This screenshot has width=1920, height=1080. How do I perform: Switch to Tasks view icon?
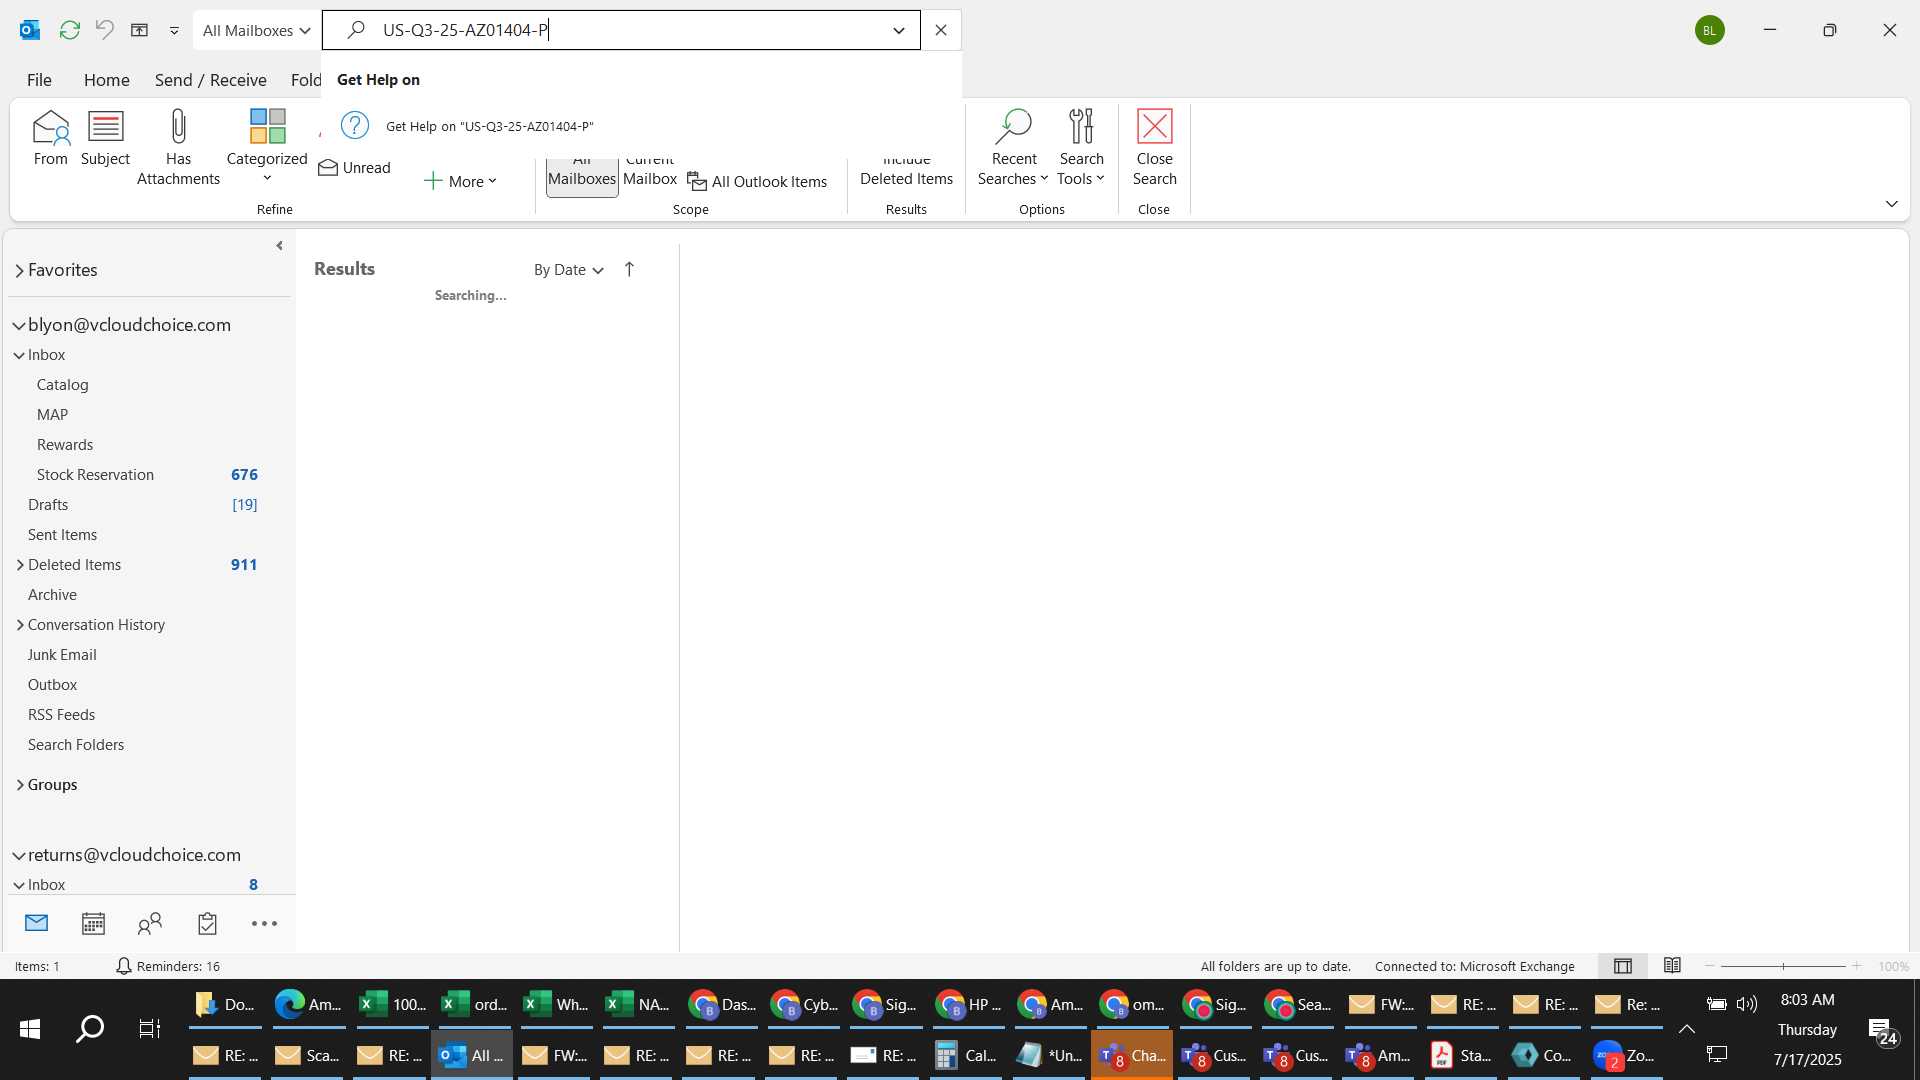(x=207, y=923)
